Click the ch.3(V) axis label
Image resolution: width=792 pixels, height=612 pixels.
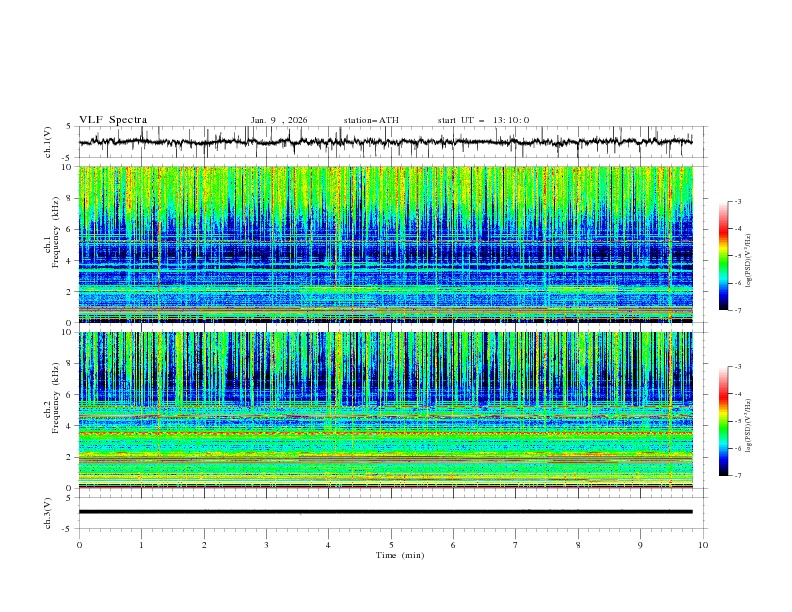tap(48, 513)
